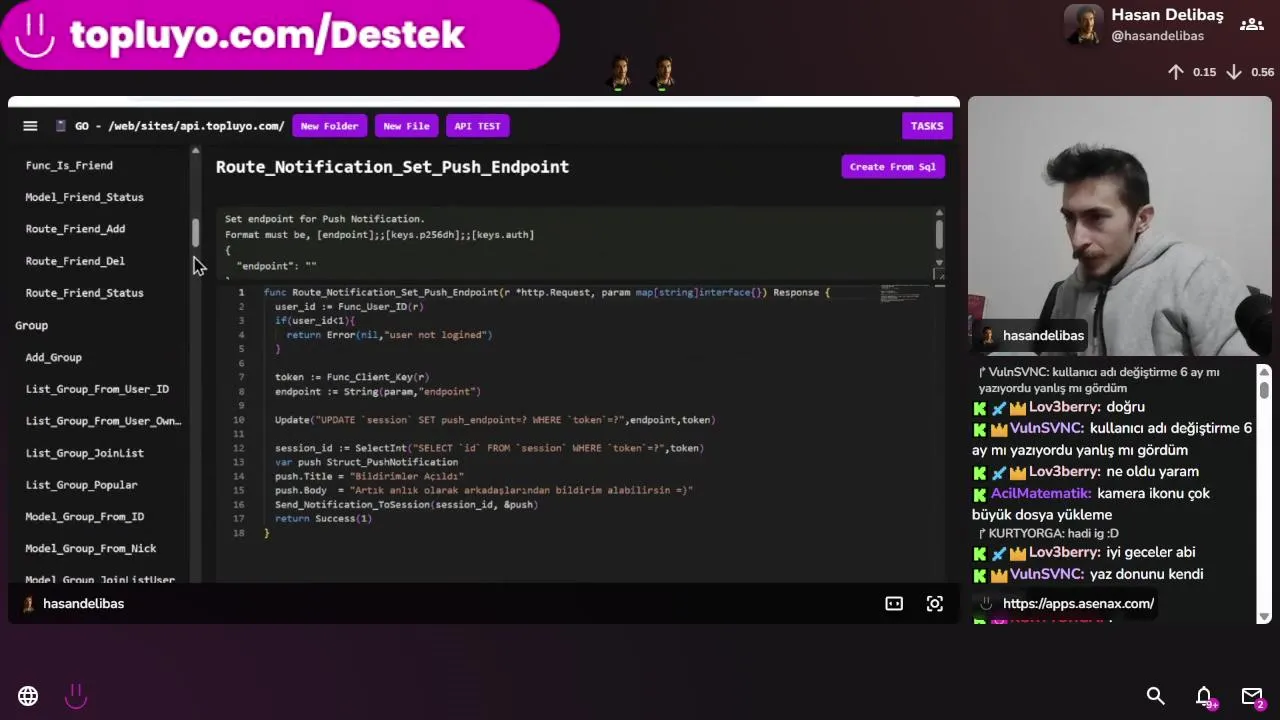Viewport: 1280px width, 720px height.
Task: Open the hamburger menu in the GO editor
Action: pyautogui.click(x=30, y=126)
